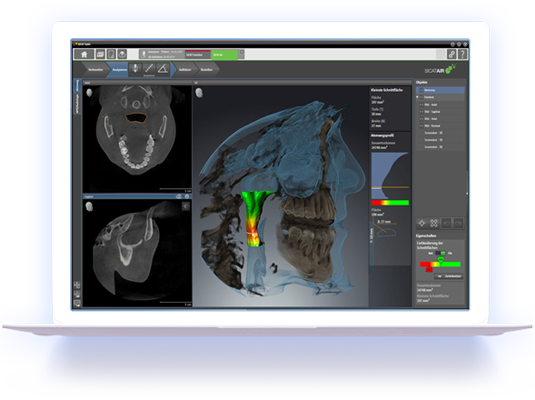The image size is (535, 400).
Task: Hide the Bild Sagittal object entry
Action: (421, 112)
